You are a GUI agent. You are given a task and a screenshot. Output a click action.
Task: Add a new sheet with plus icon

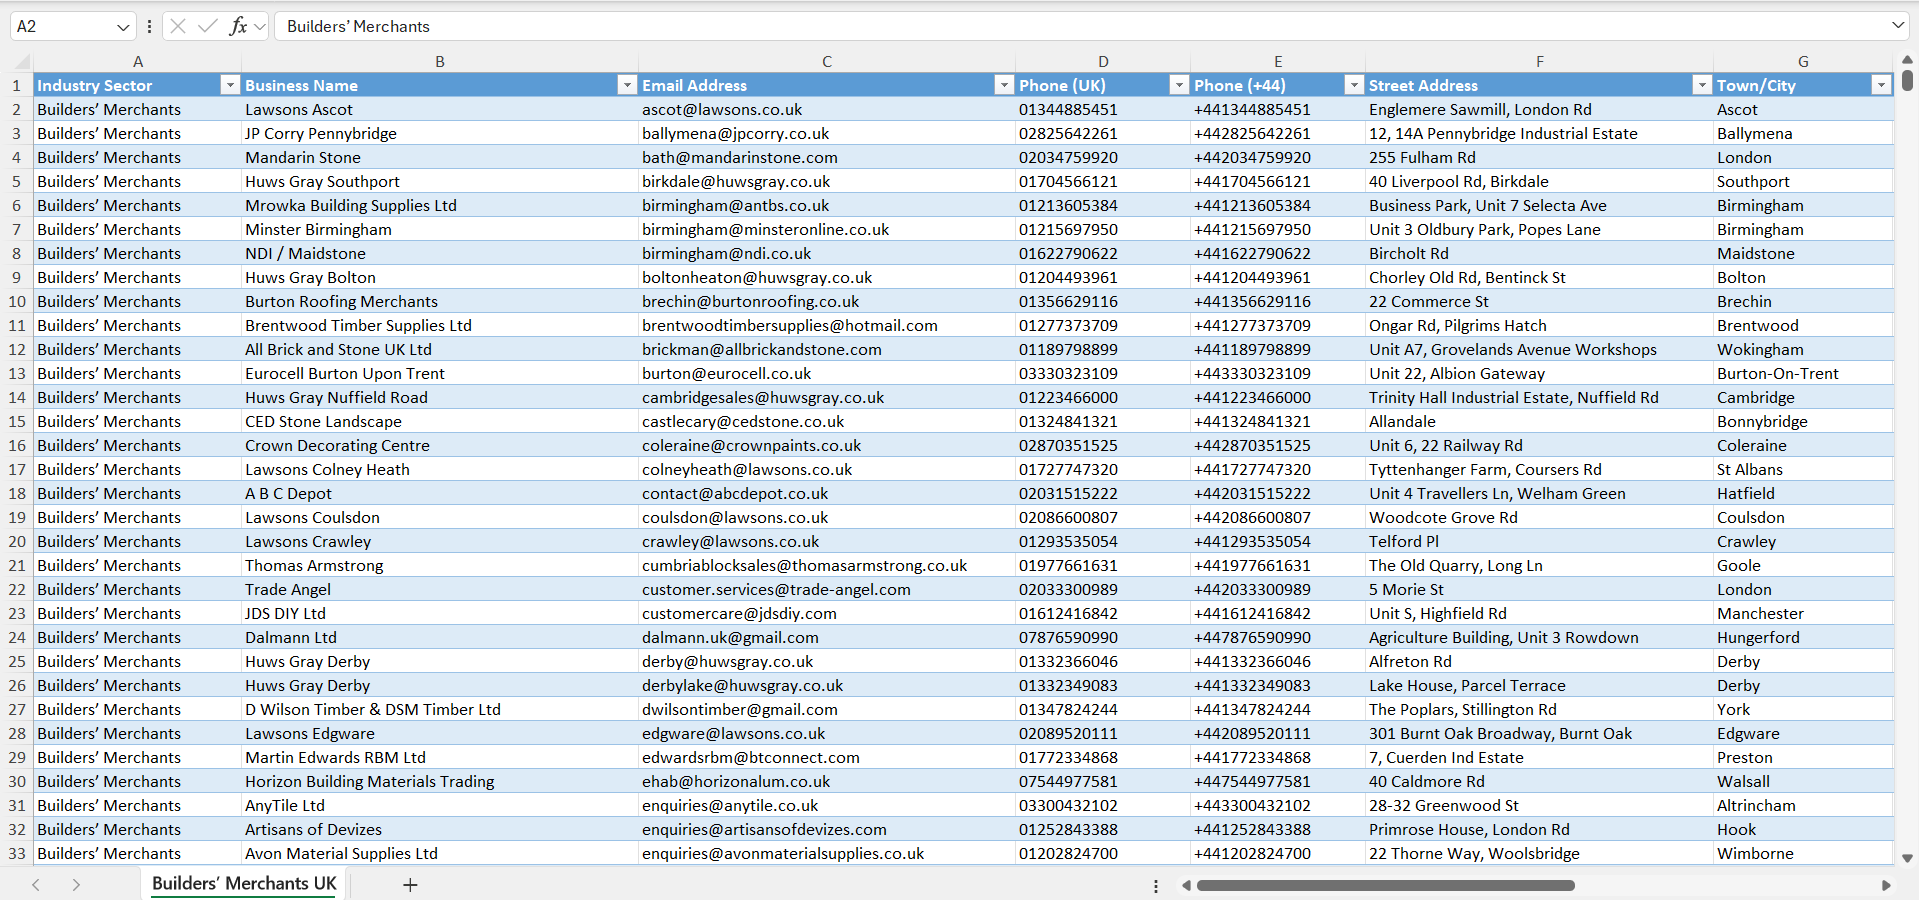(x=410, y=885)
